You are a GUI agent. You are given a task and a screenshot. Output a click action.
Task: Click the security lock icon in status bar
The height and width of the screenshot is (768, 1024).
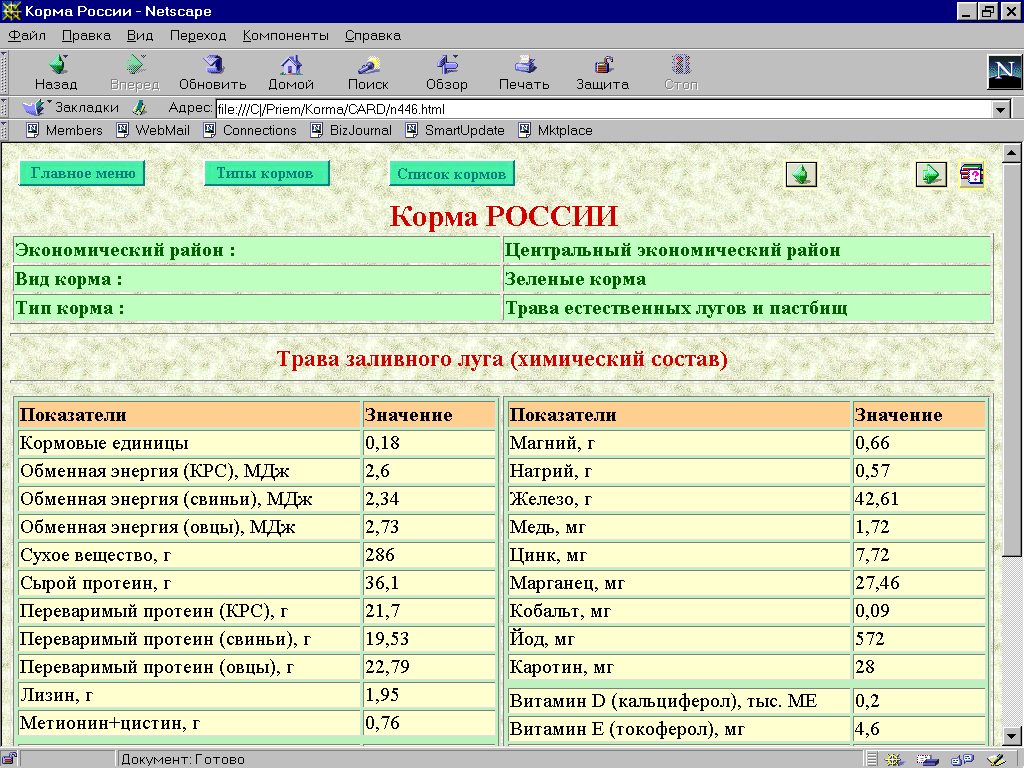[x=11, y=759]
